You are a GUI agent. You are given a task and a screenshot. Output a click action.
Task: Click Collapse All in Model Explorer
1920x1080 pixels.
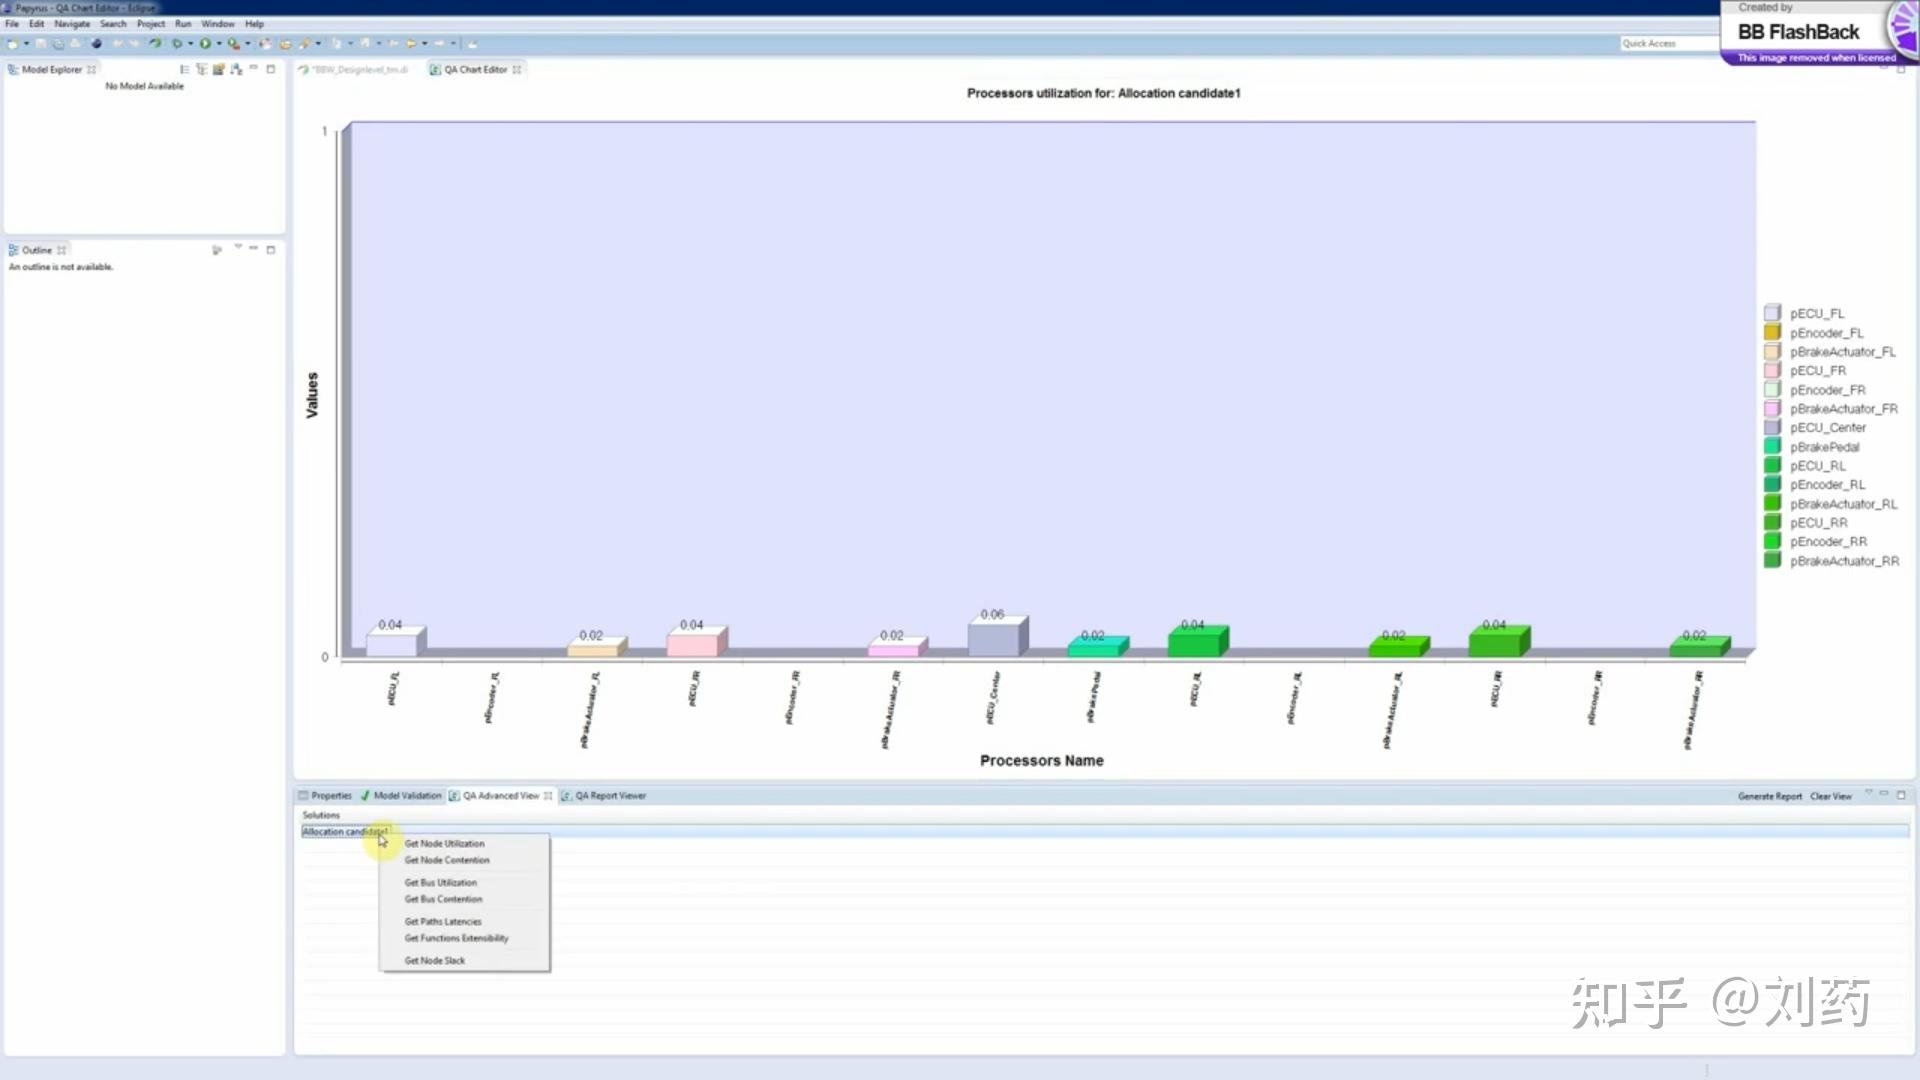[184, 70]
